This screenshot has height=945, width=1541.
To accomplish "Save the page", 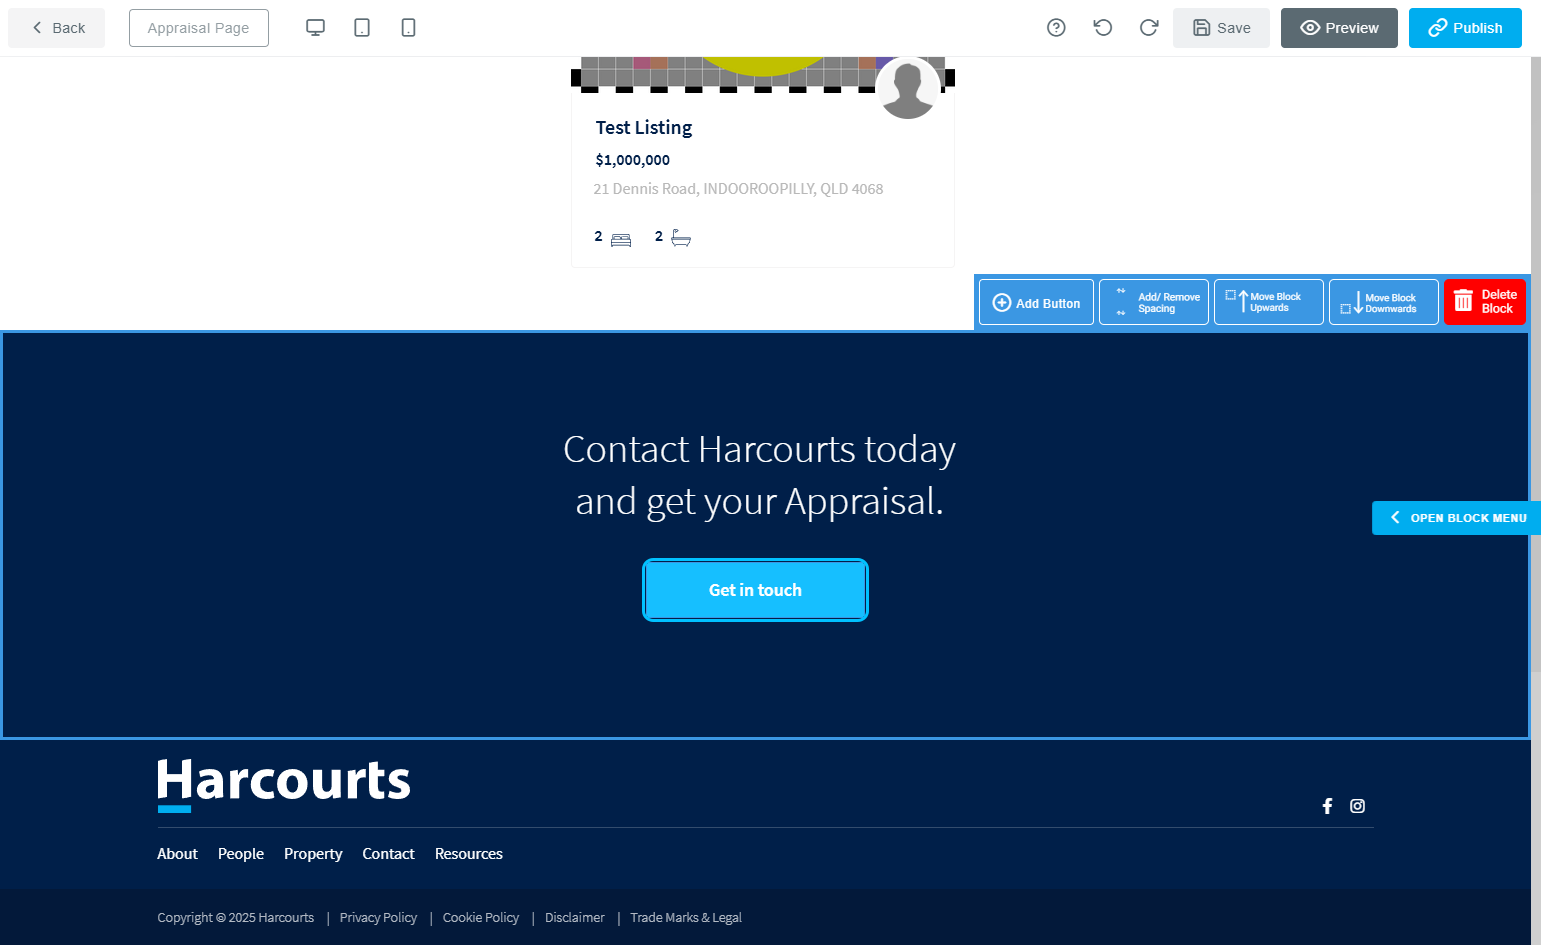I will click(x=1221, y=28).
